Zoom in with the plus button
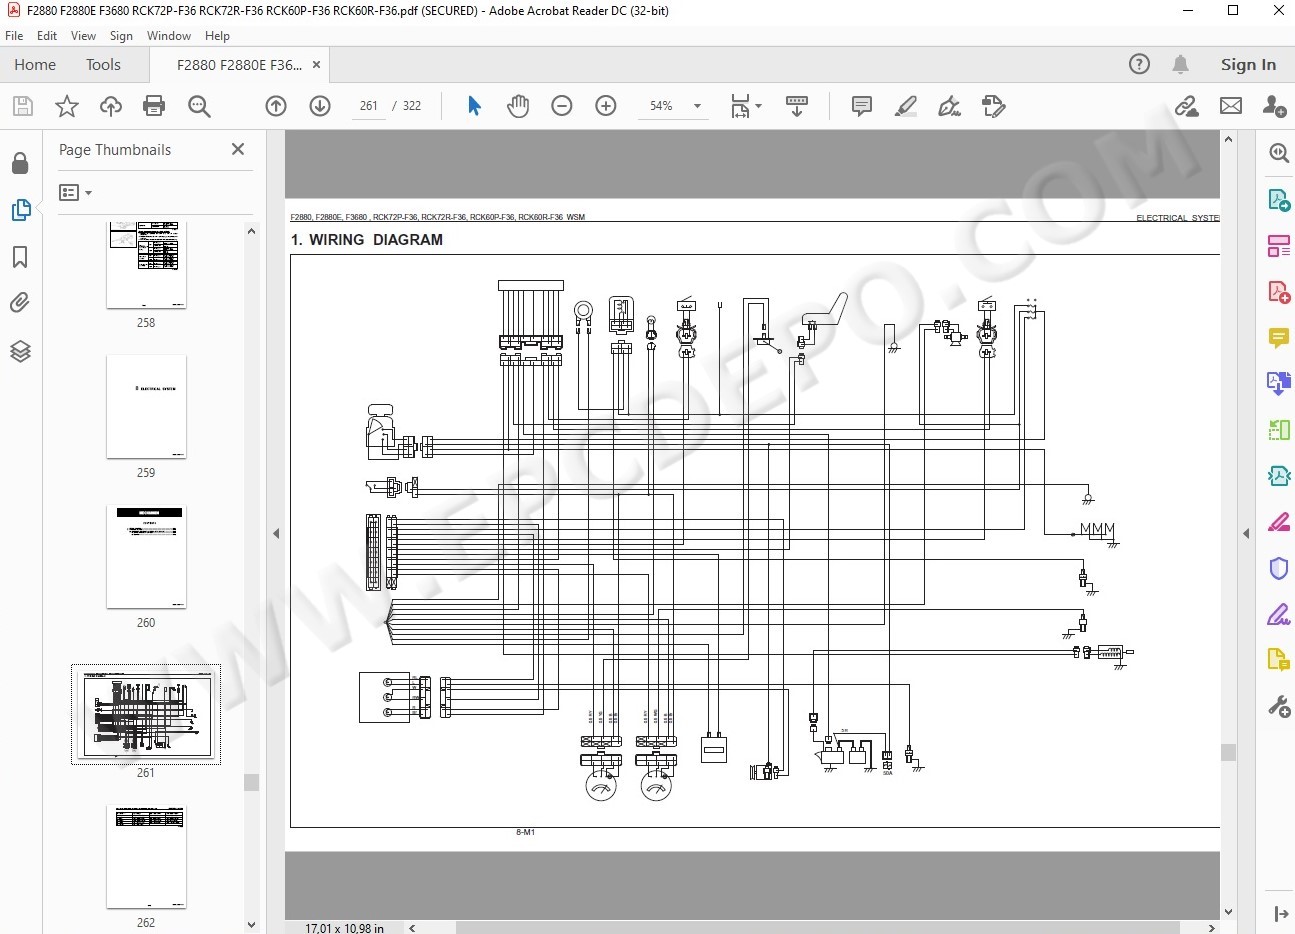 coord(606,106)
